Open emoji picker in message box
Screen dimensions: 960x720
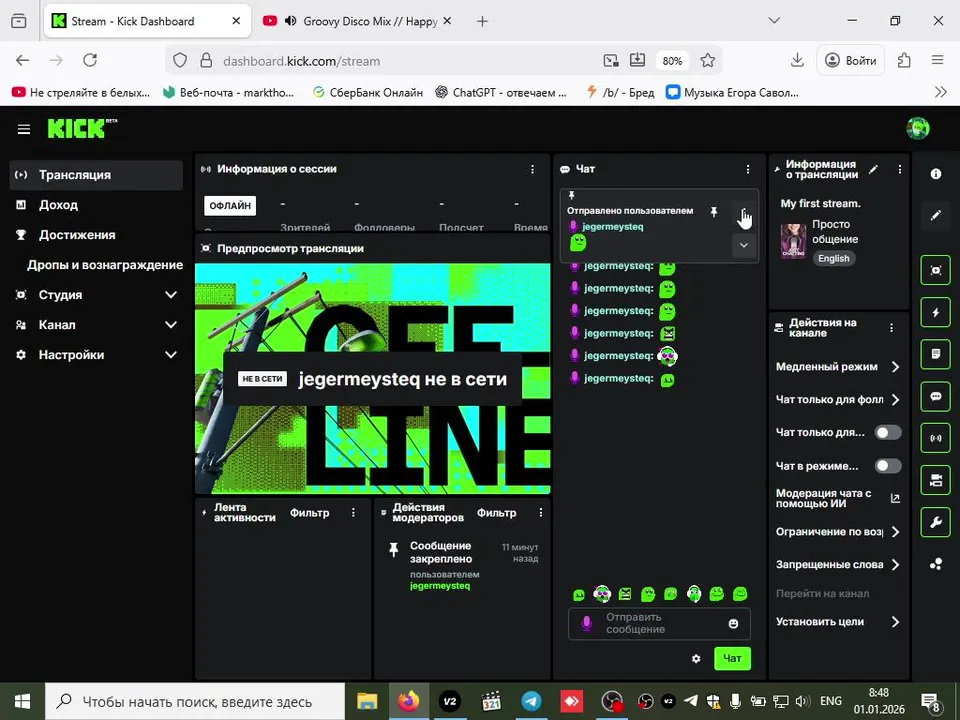pos(733,623)
